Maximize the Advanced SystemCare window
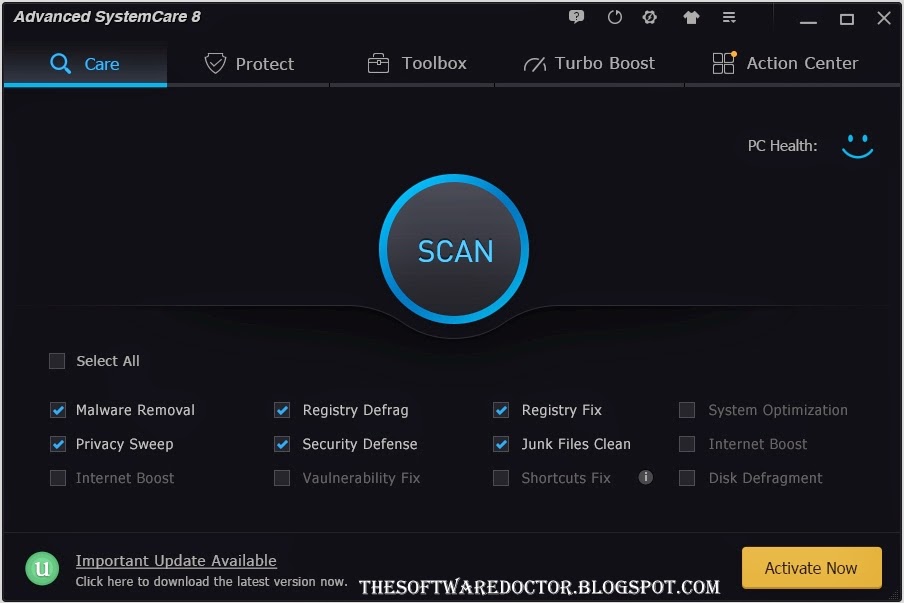Screen dimensions: 904x603 click(x=846, y=19)
